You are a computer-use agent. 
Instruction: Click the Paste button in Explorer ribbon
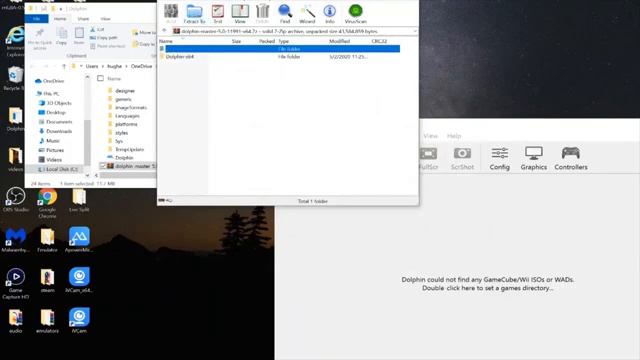[x=79, y=36]
